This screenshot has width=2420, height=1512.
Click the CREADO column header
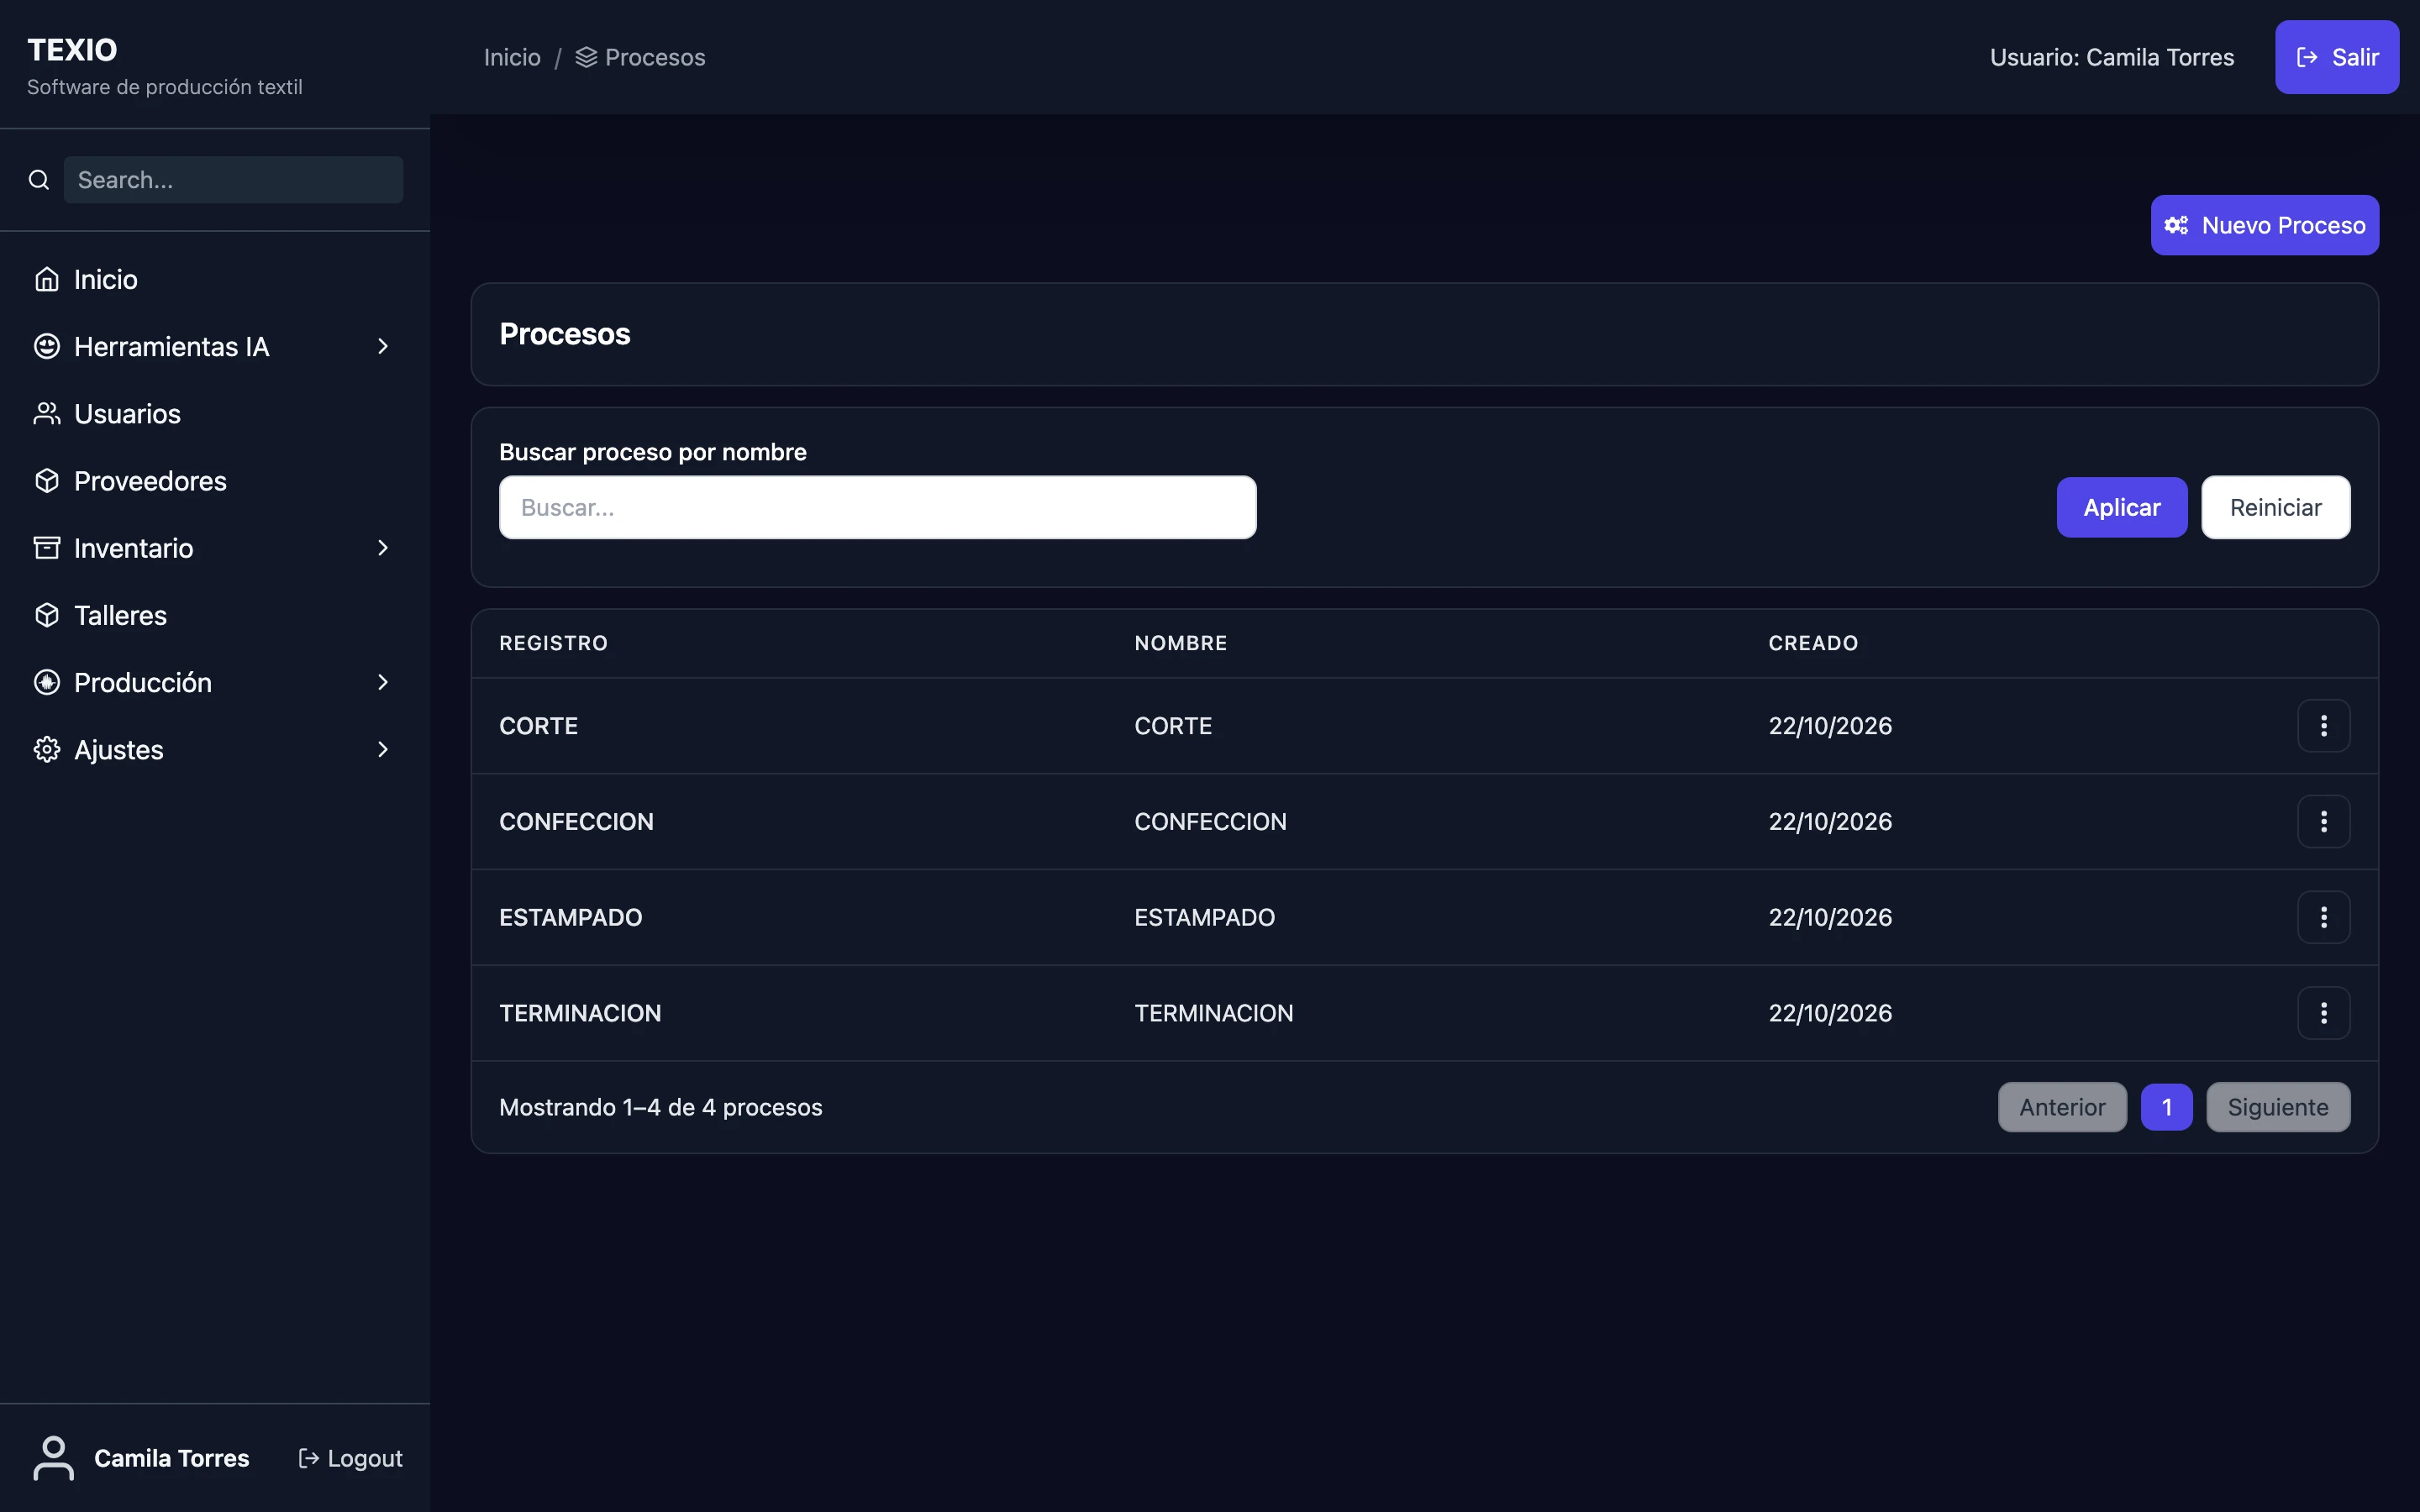pos(1813,643)
